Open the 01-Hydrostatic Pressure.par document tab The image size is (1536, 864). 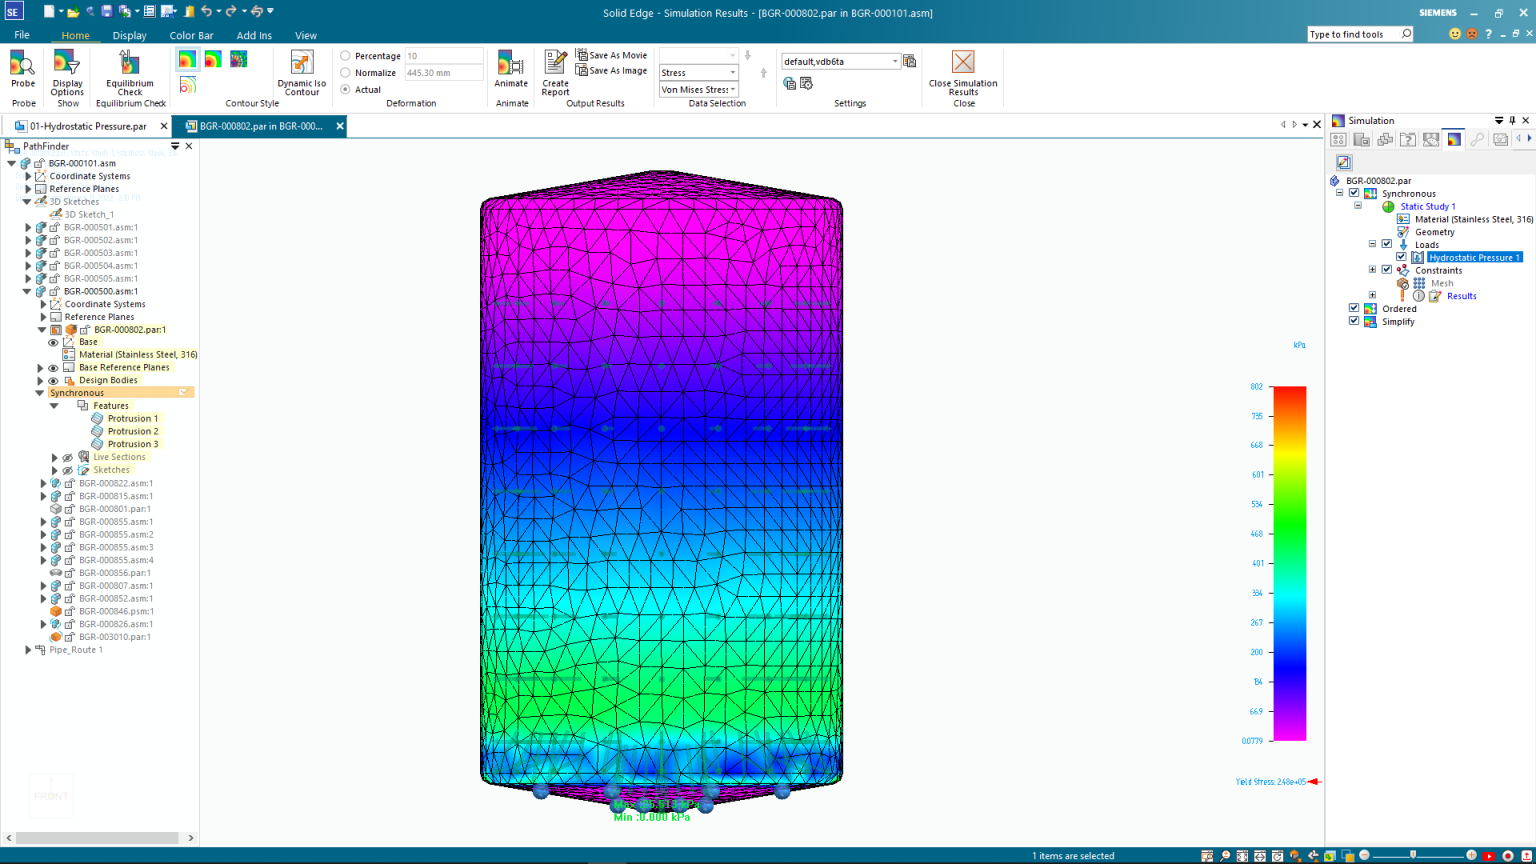pos(90,126)
